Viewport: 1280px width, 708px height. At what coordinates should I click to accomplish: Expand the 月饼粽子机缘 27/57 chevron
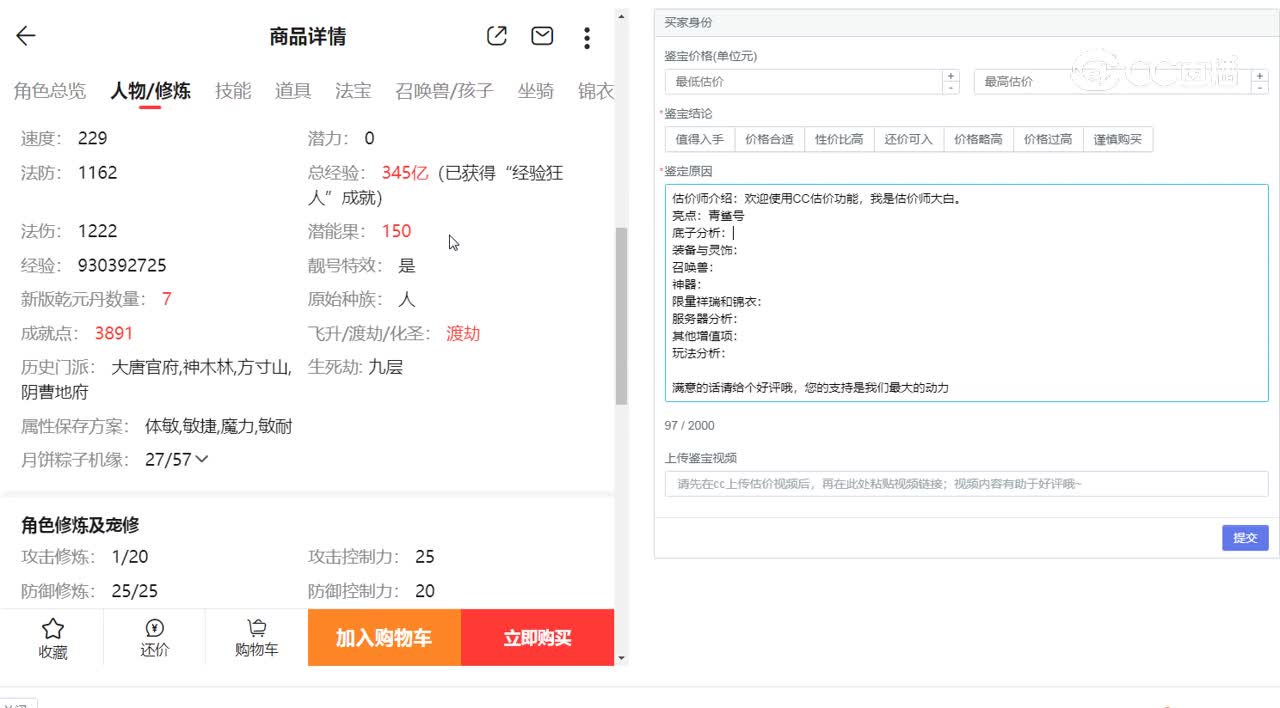202,459
